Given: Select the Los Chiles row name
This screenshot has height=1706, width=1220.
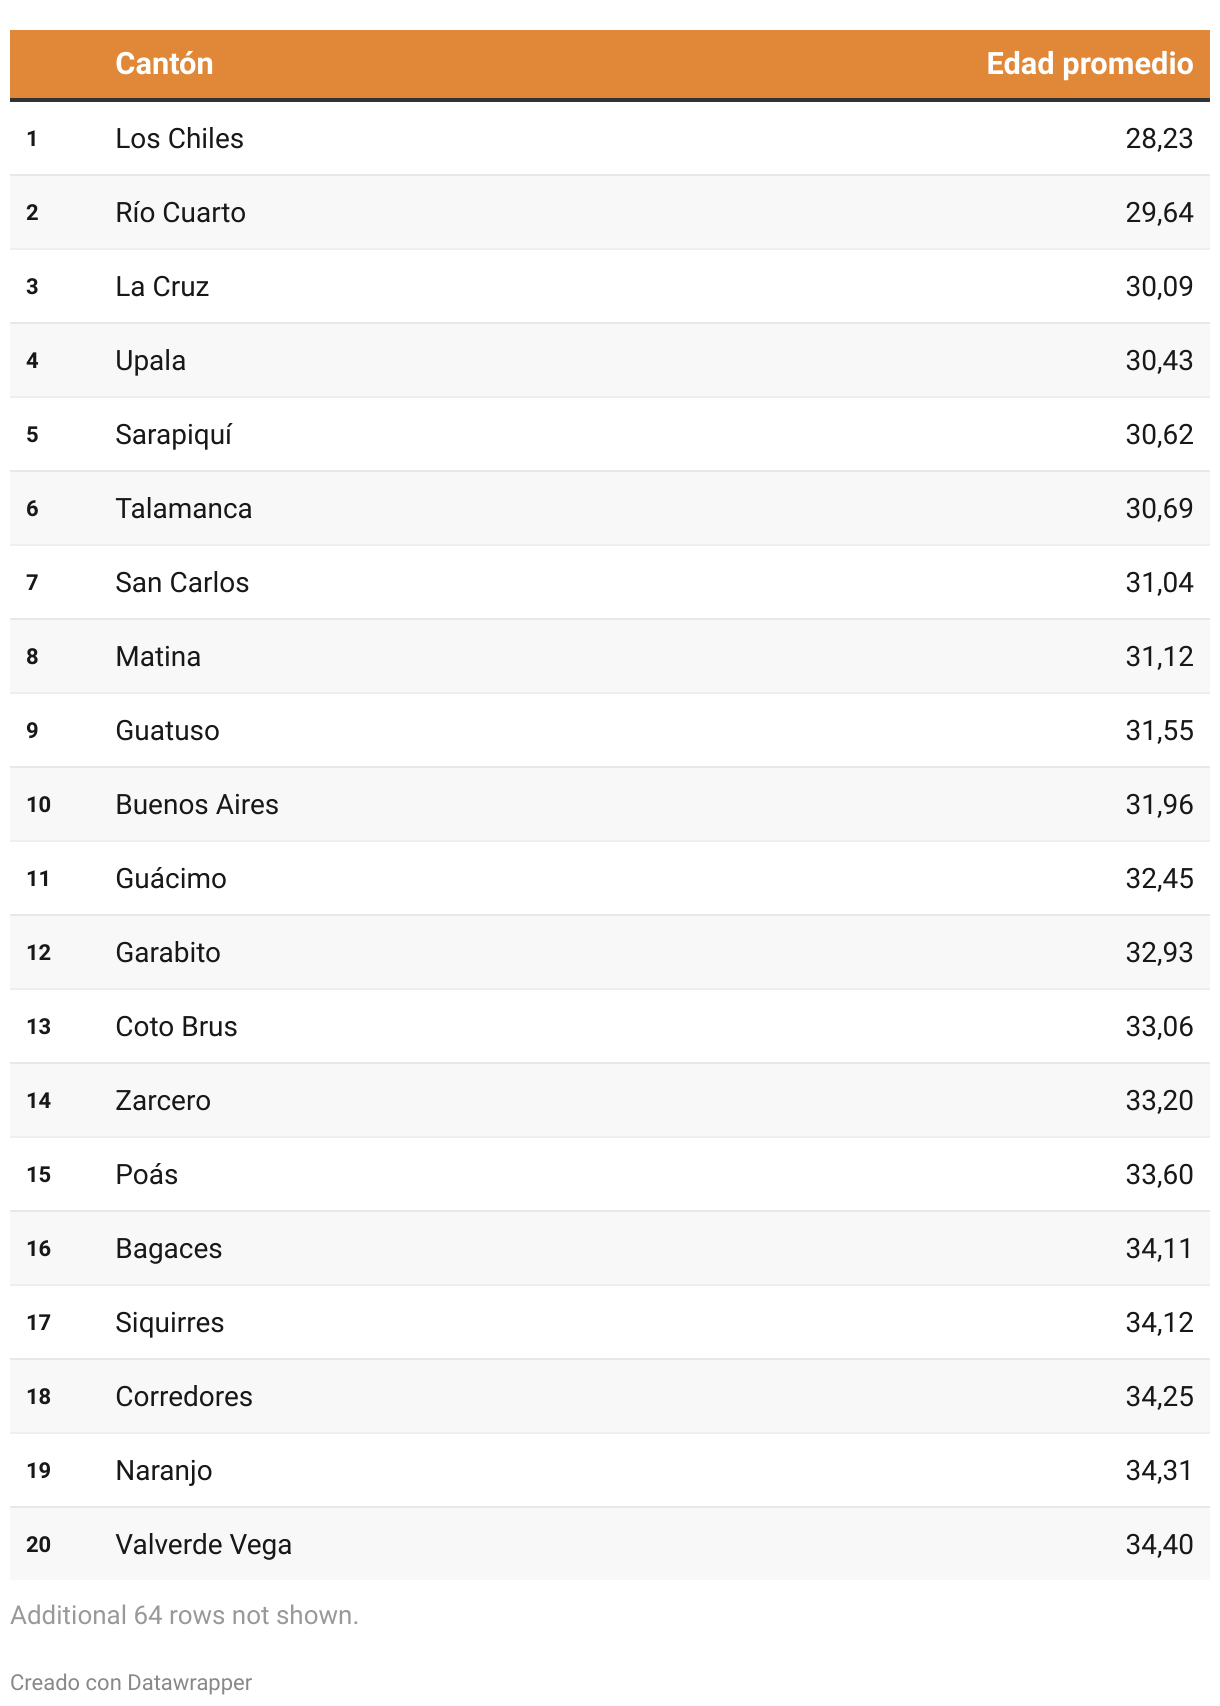Looking at the screenshot, I should click(x=179, y=139).
